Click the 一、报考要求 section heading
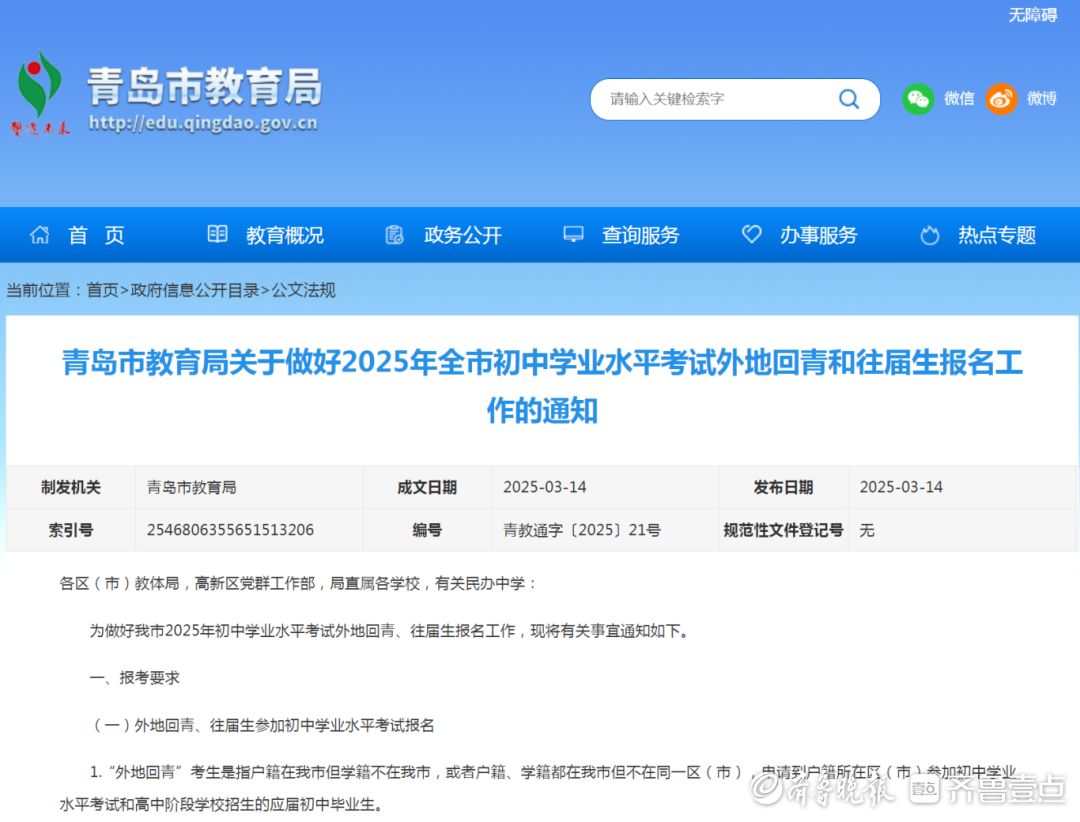 (134, 678)
